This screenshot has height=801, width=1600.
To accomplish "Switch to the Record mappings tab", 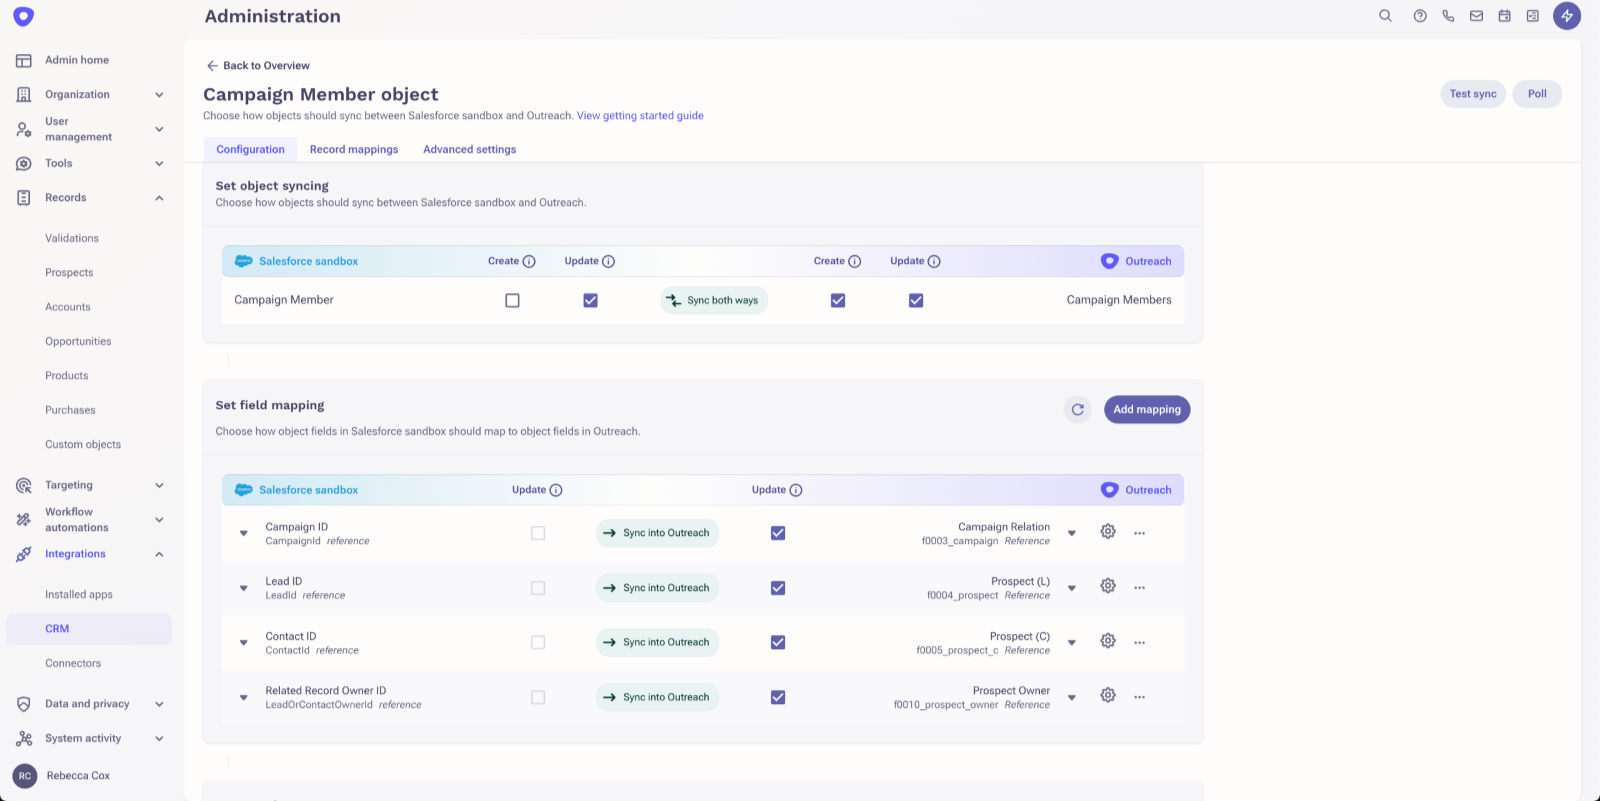I will (354, 149).
